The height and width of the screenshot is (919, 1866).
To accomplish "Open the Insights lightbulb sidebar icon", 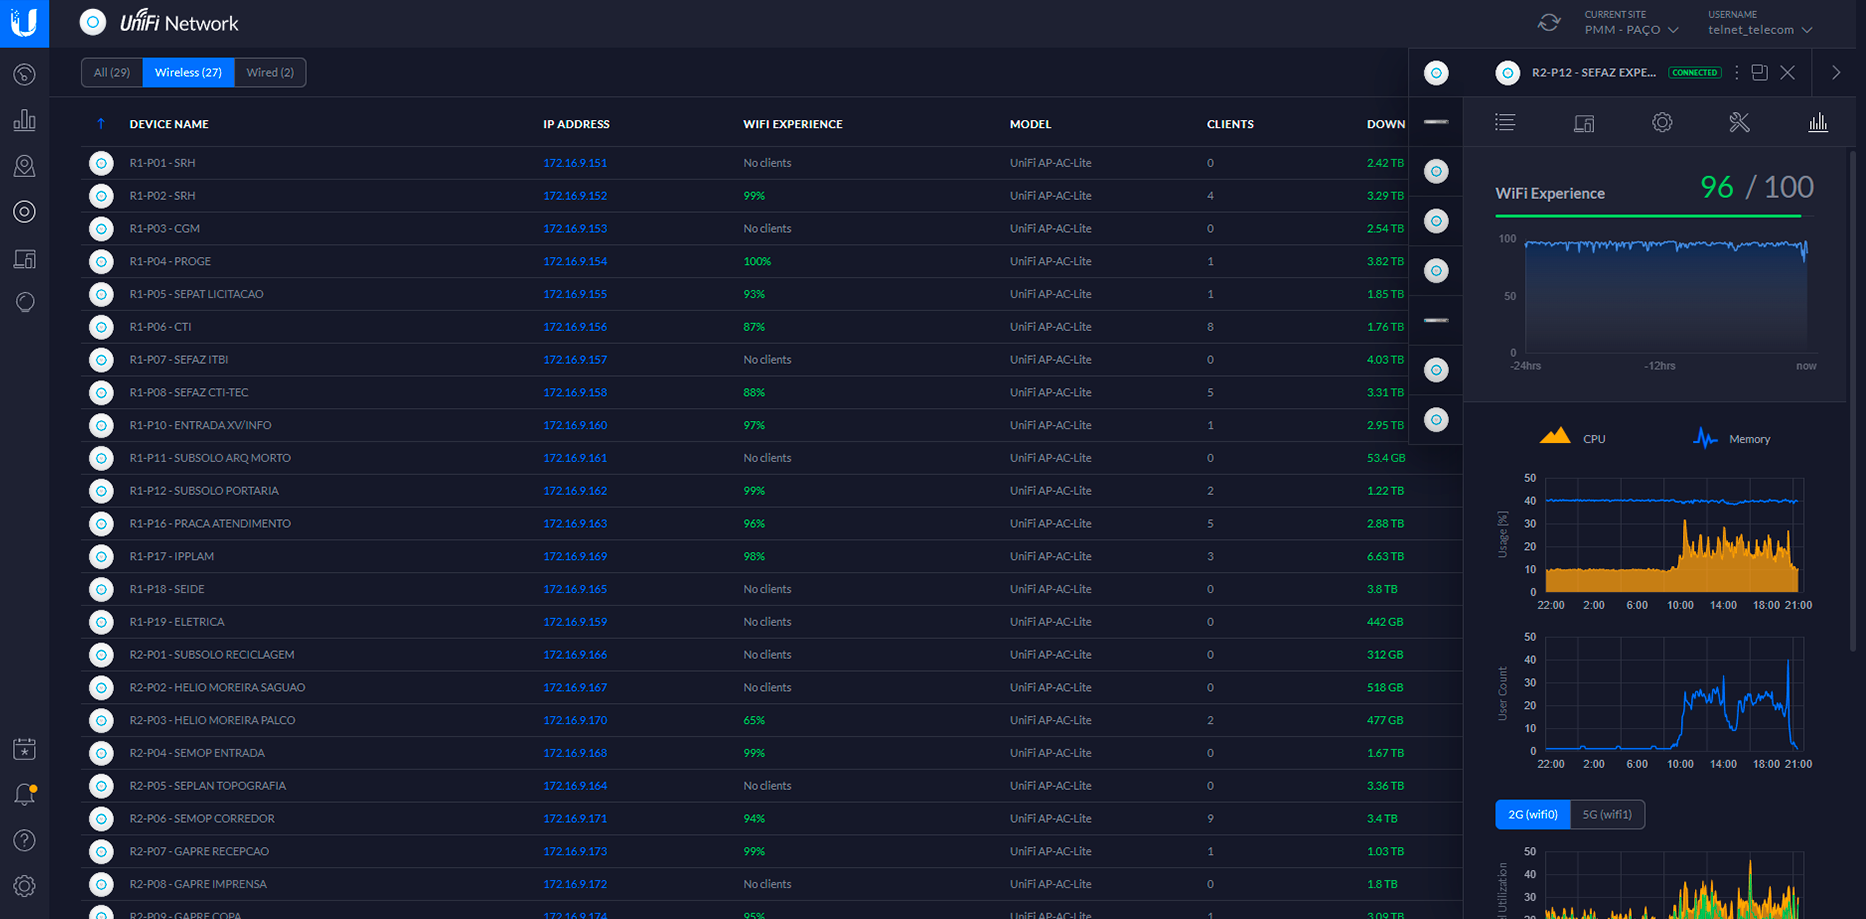I will point(24,303).
